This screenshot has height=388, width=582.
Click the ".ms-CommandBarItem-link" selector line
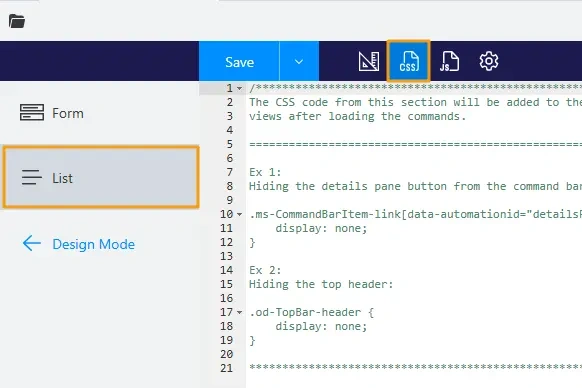coord(415,214)
